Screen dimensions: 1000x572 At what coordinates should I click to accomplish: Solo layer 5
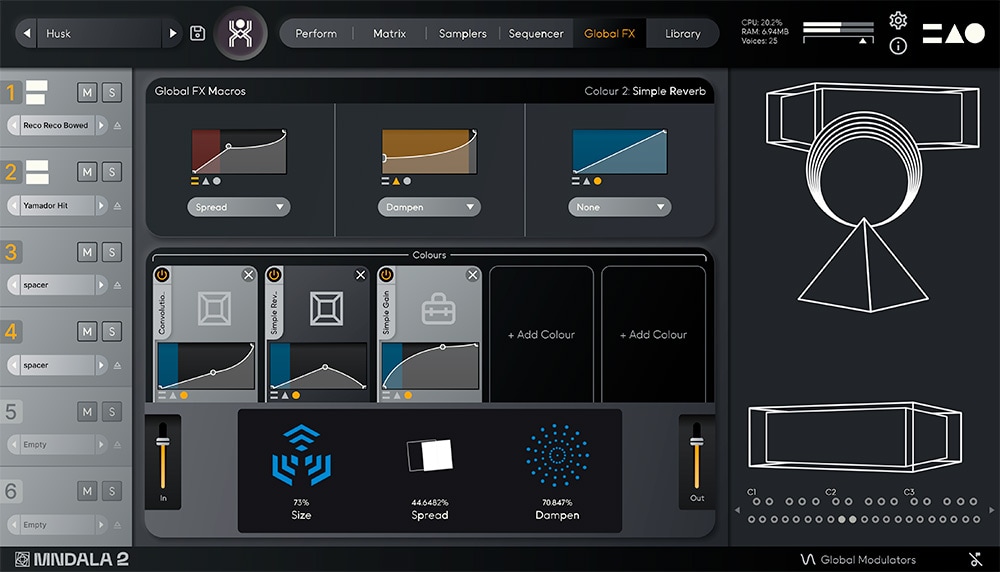pyautogui.click(x=112, y=411)
